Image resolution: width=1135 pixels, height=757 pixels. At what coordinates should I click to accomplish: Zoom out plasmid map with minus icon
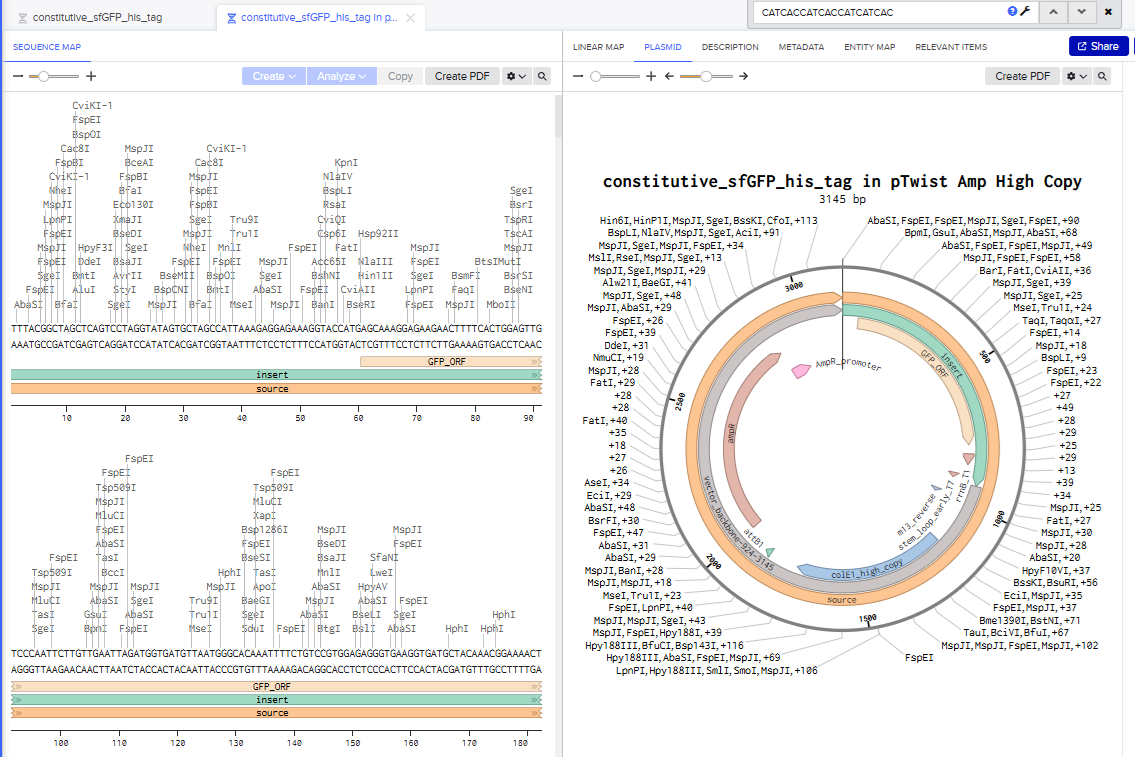[578, 76]
